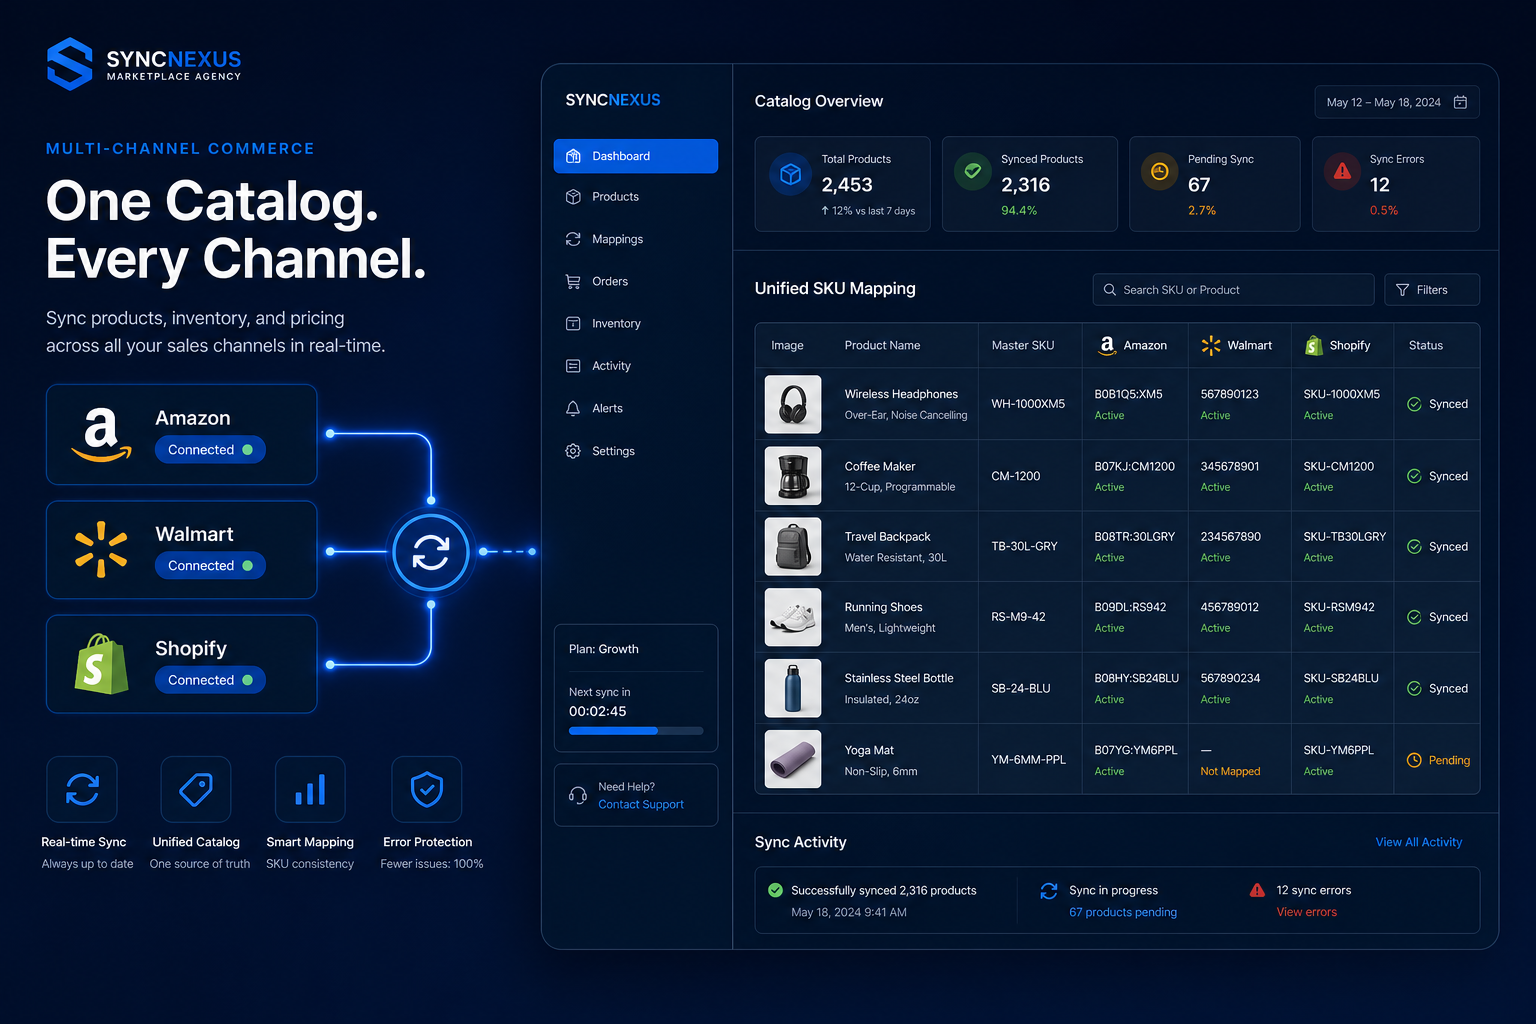Viewport: 1536px width, 1024px height.
Task: Click the calendar icon beside the date range
Action: [x=1460, y=102]
